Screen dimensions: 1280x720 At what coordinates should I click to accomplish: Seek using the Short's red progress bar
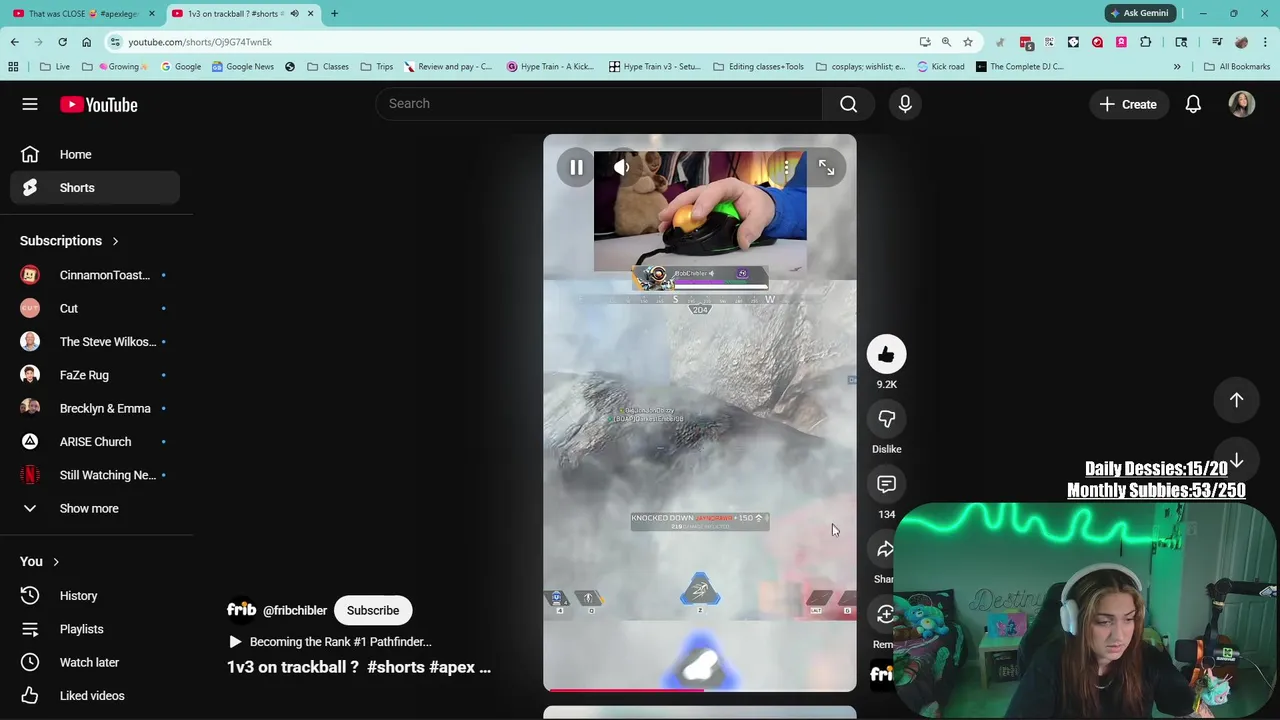click(700, 689)
